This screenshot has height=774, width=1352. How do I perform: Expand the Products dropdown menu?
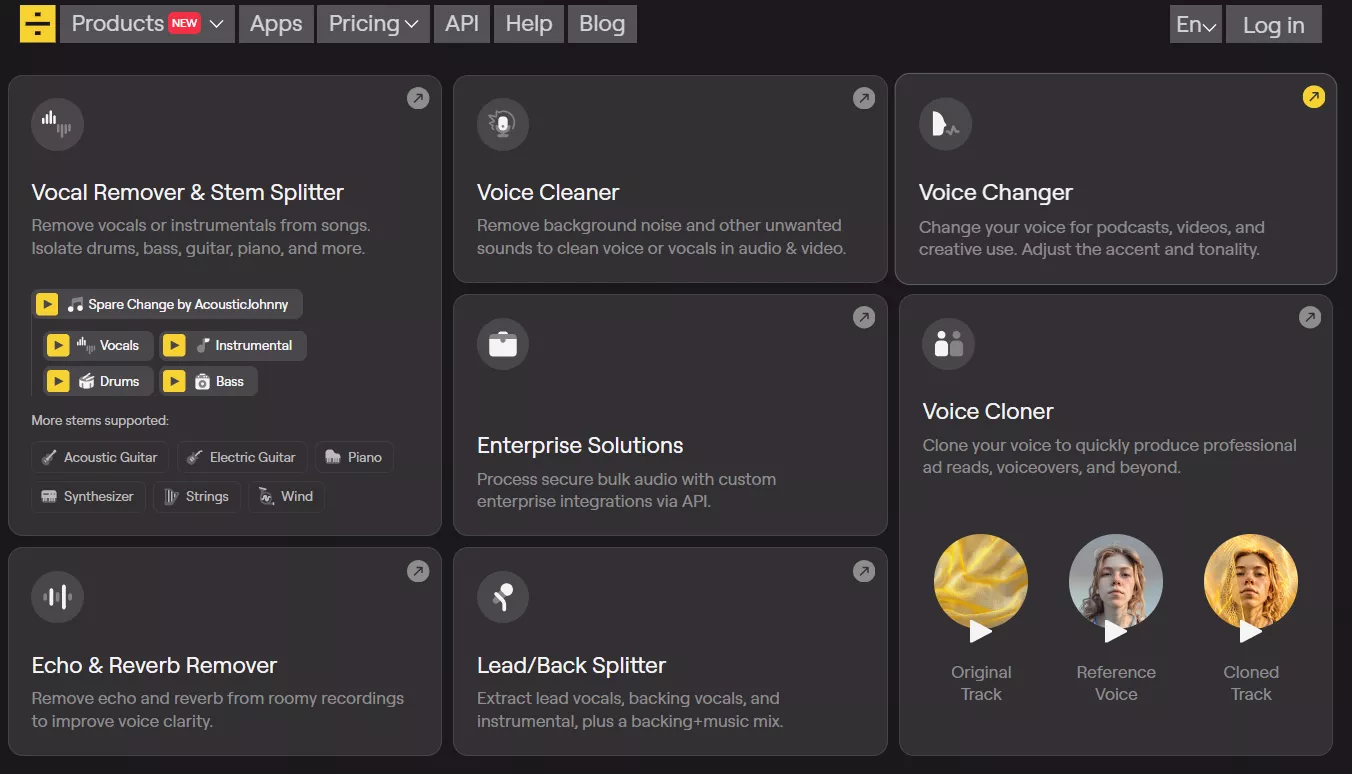tap(147, 24)
